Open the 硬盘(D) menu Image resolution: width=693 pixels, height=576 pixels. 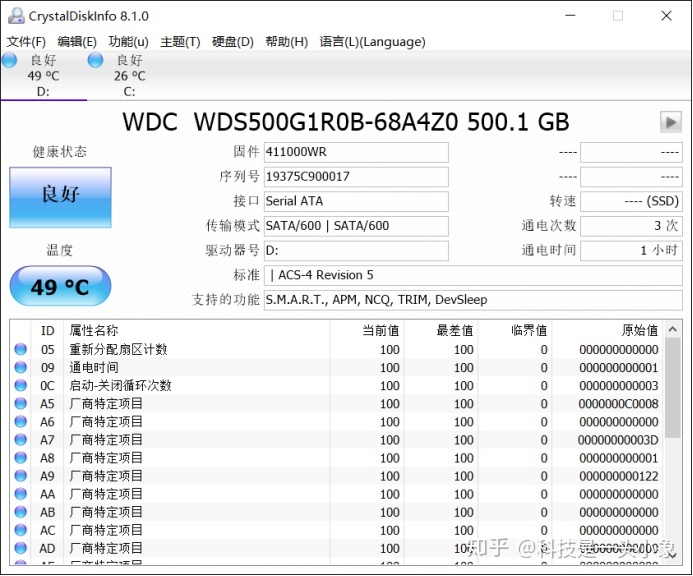(232, 42)
